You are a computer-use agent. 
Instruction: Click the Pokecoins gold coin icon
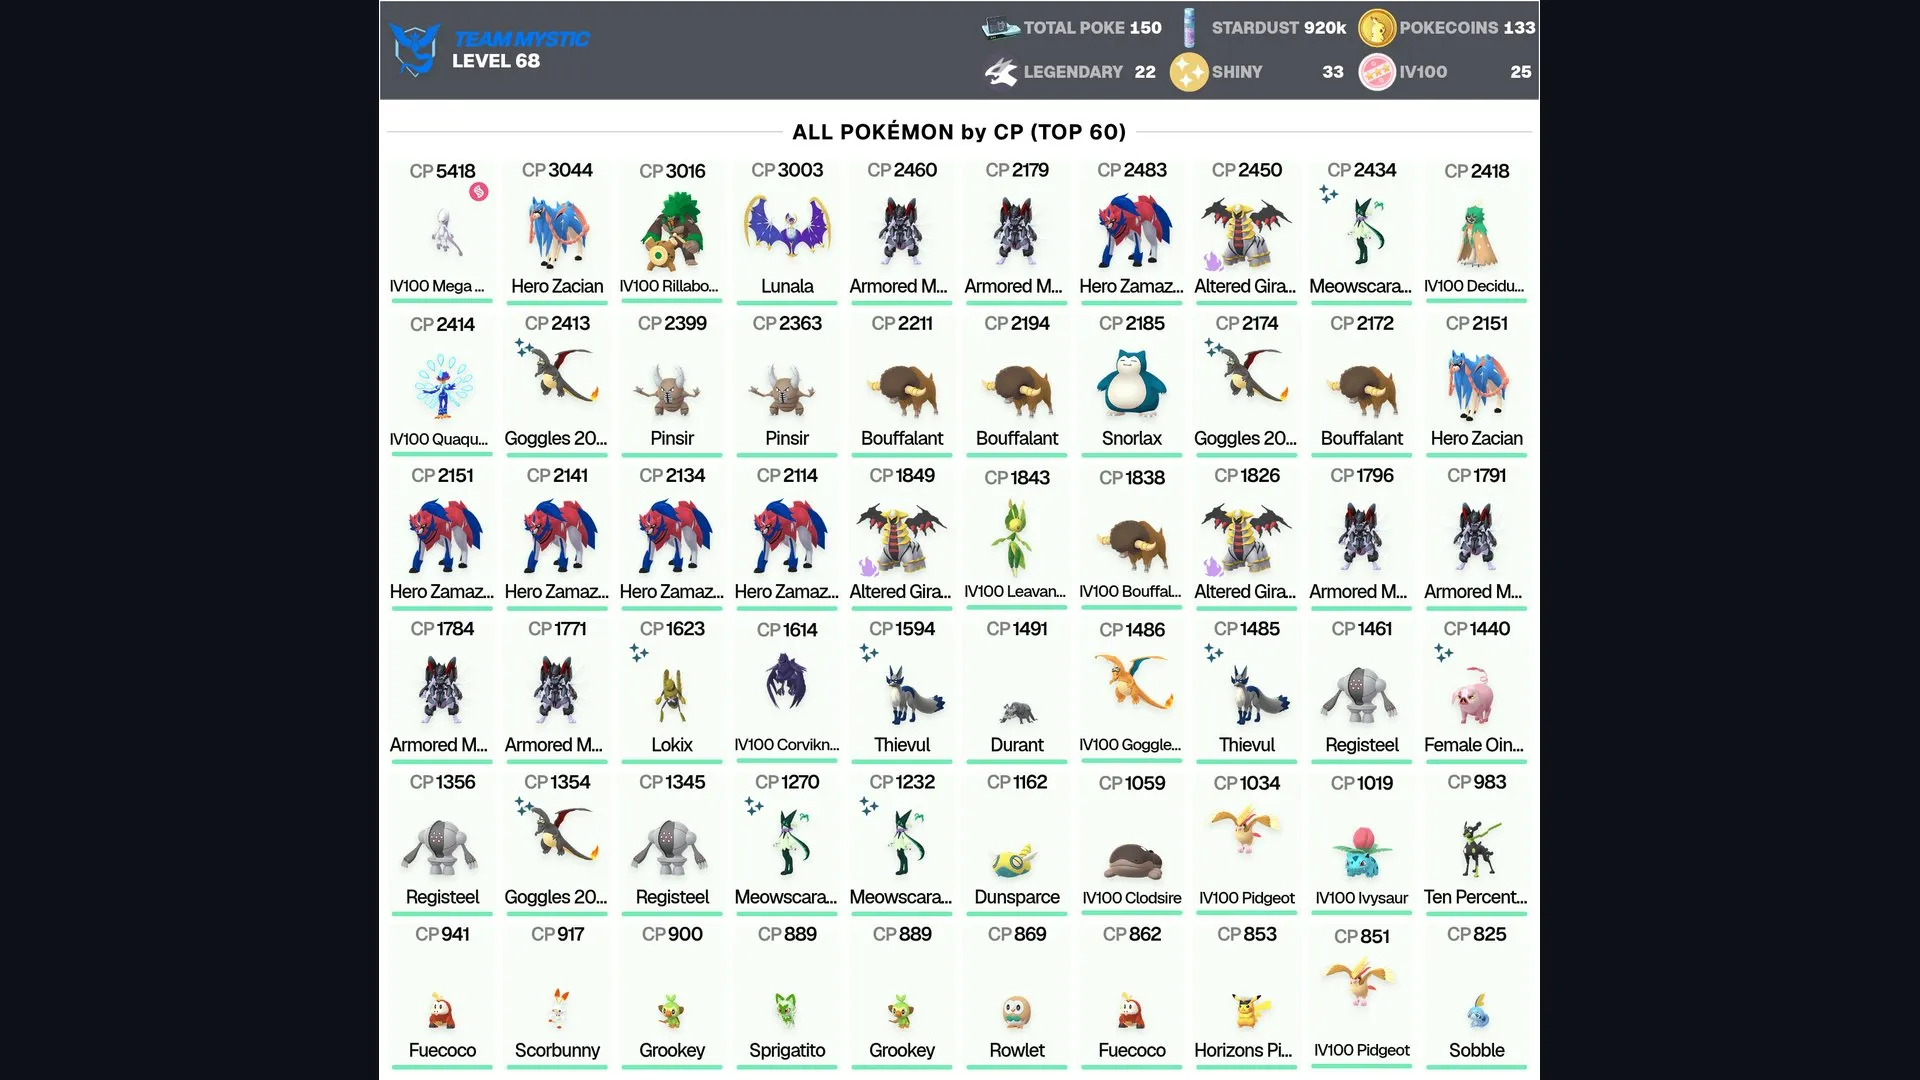1377,28
